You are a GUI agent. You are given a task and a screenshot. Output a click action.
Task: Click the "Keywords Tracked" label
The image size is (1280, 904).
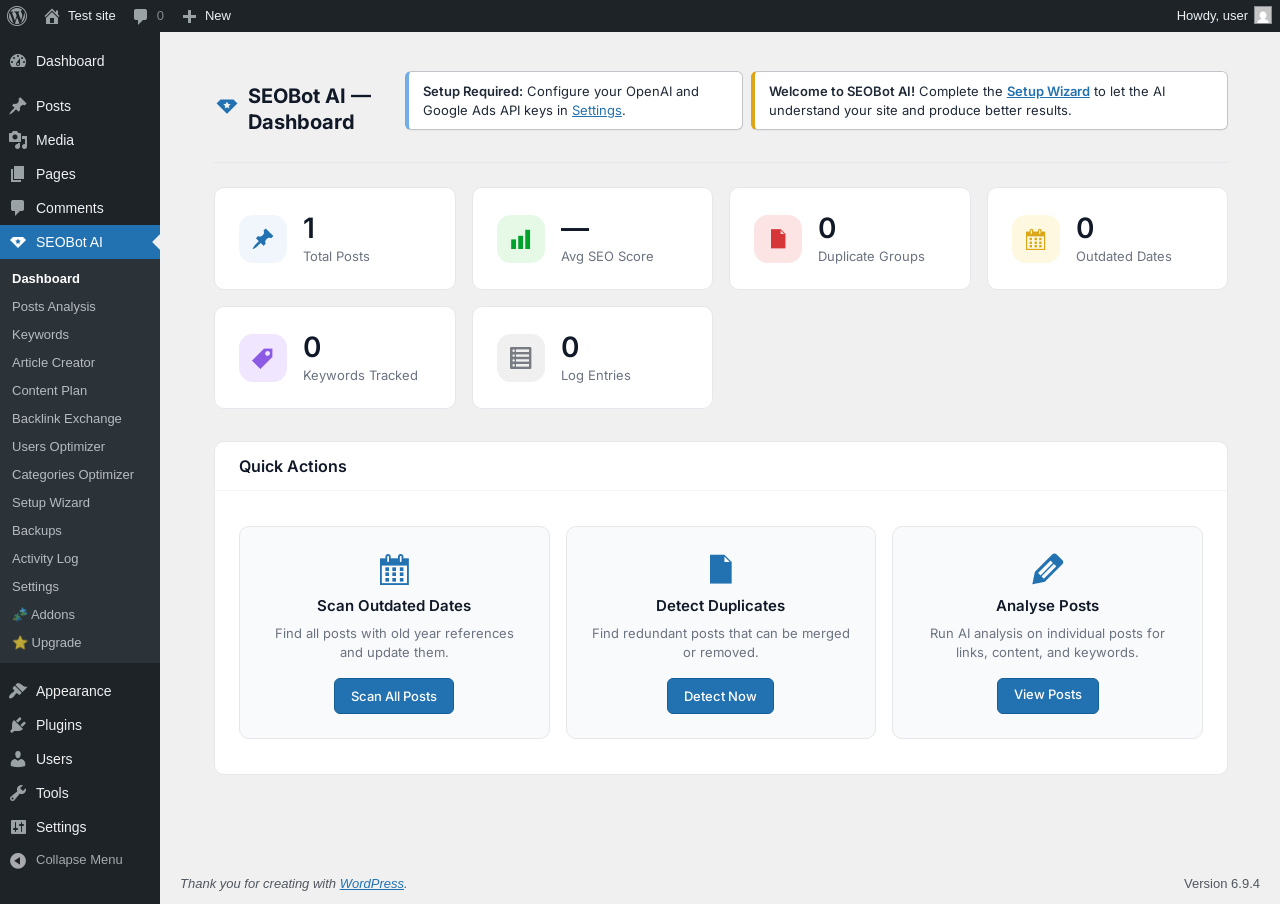click(360, 376)
